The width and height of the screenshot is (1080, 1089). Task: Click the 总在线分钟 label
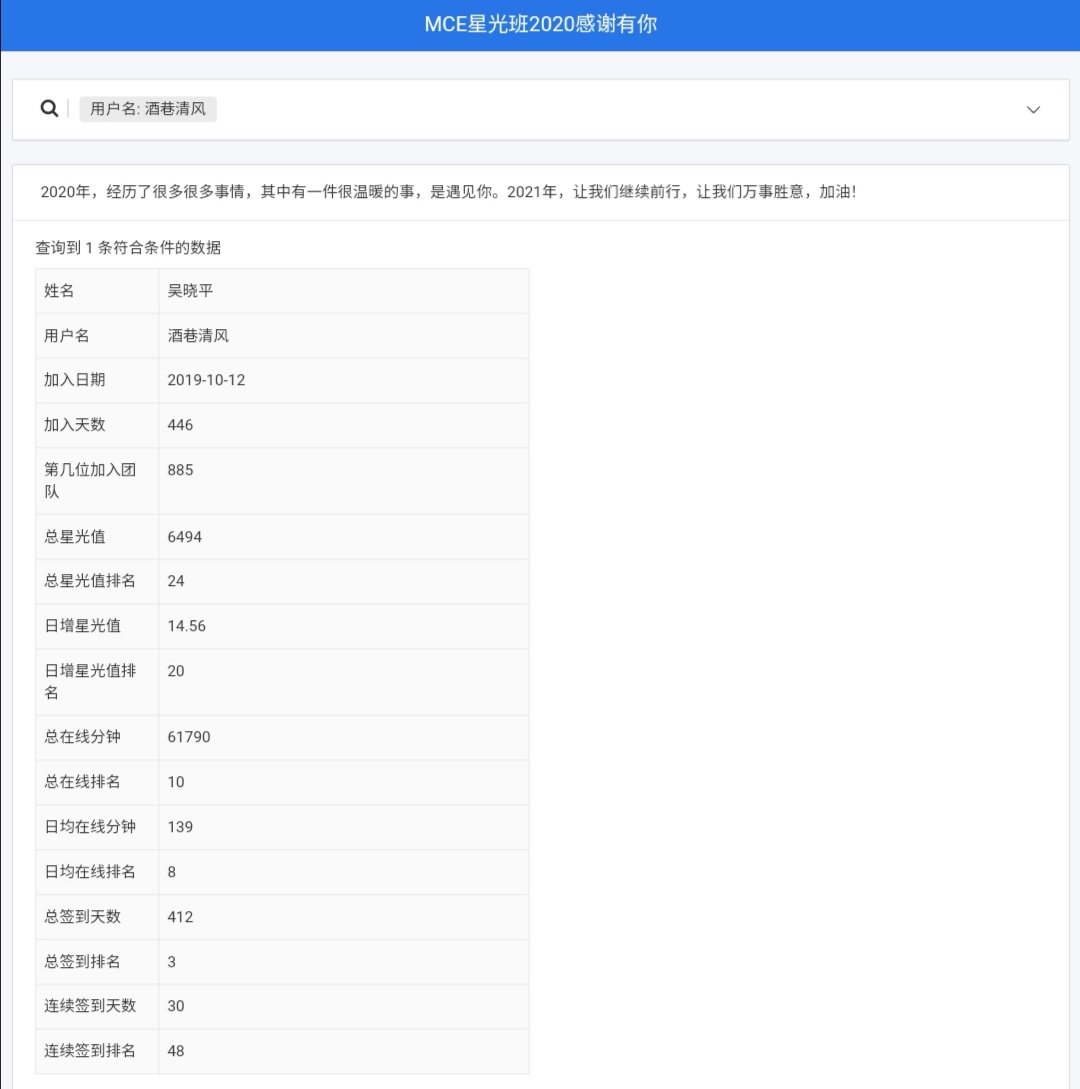[x=82, y=737]
